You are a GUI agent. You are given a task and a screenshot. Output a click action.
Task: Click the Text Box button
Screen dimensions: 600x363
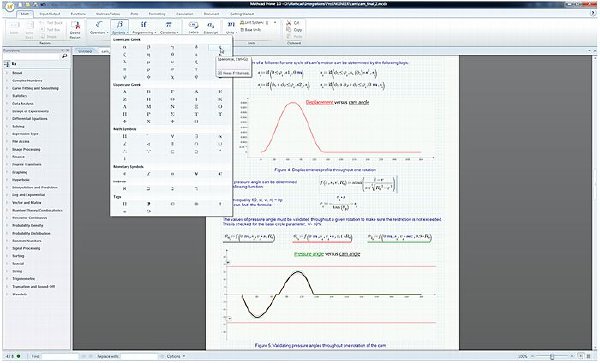[x=50, y=30]
